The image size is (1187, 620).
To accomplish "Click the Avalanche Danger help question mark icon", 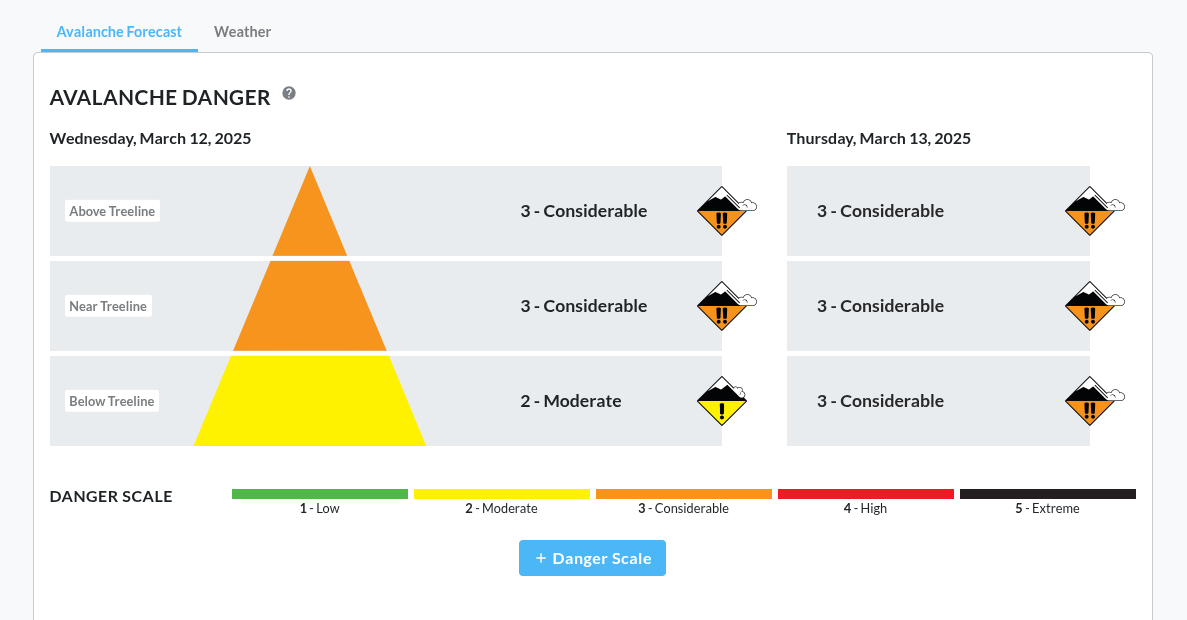I will coord(289,93).
